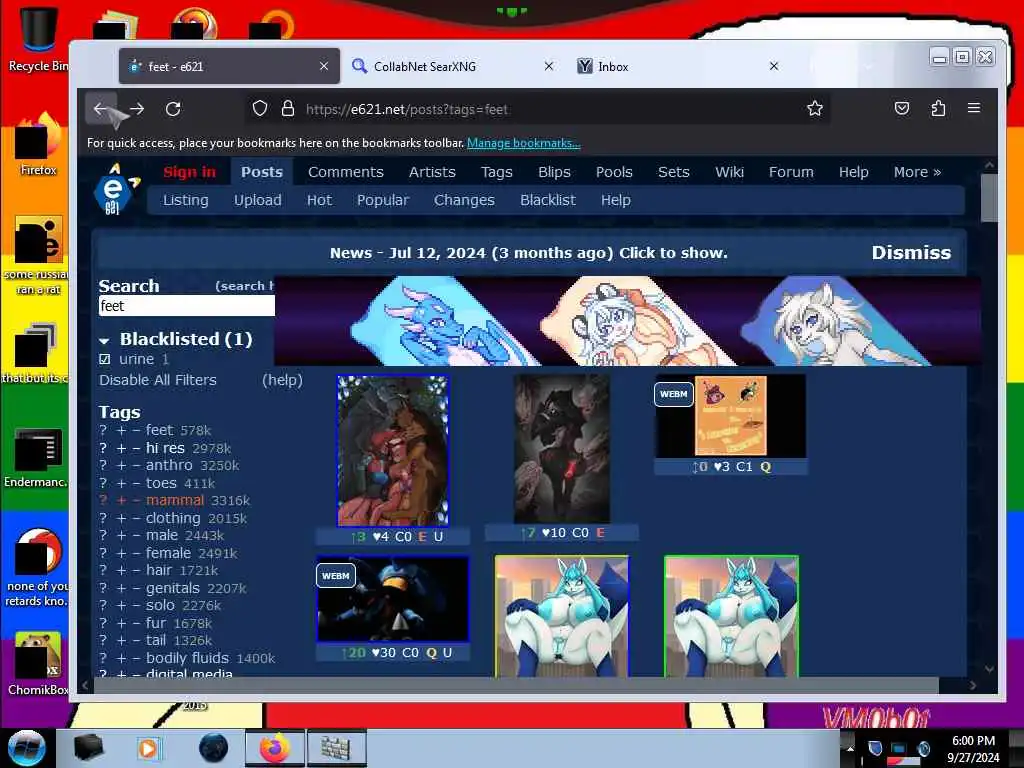Click the brick wall firewall taskbar icon
Screen dimensions: 1024x768
tap(336, 748)
